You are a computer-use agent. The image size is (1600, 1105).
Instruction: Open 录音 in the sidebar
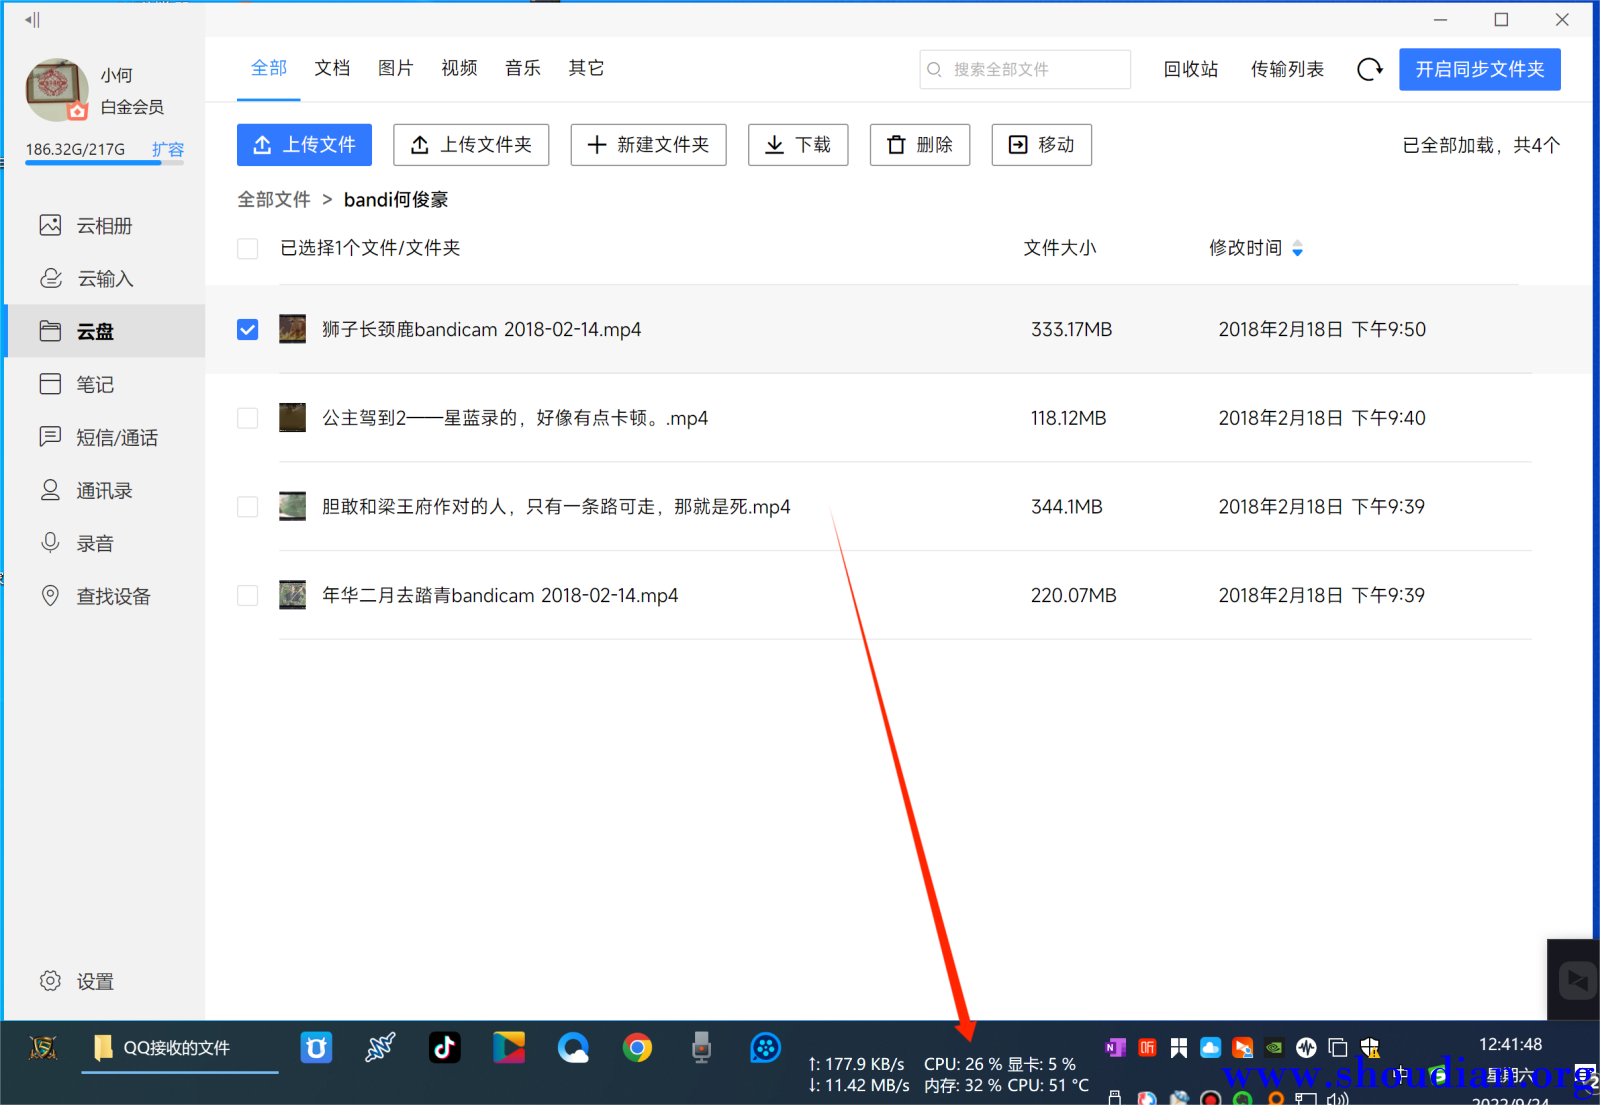[x=105, y=543]
